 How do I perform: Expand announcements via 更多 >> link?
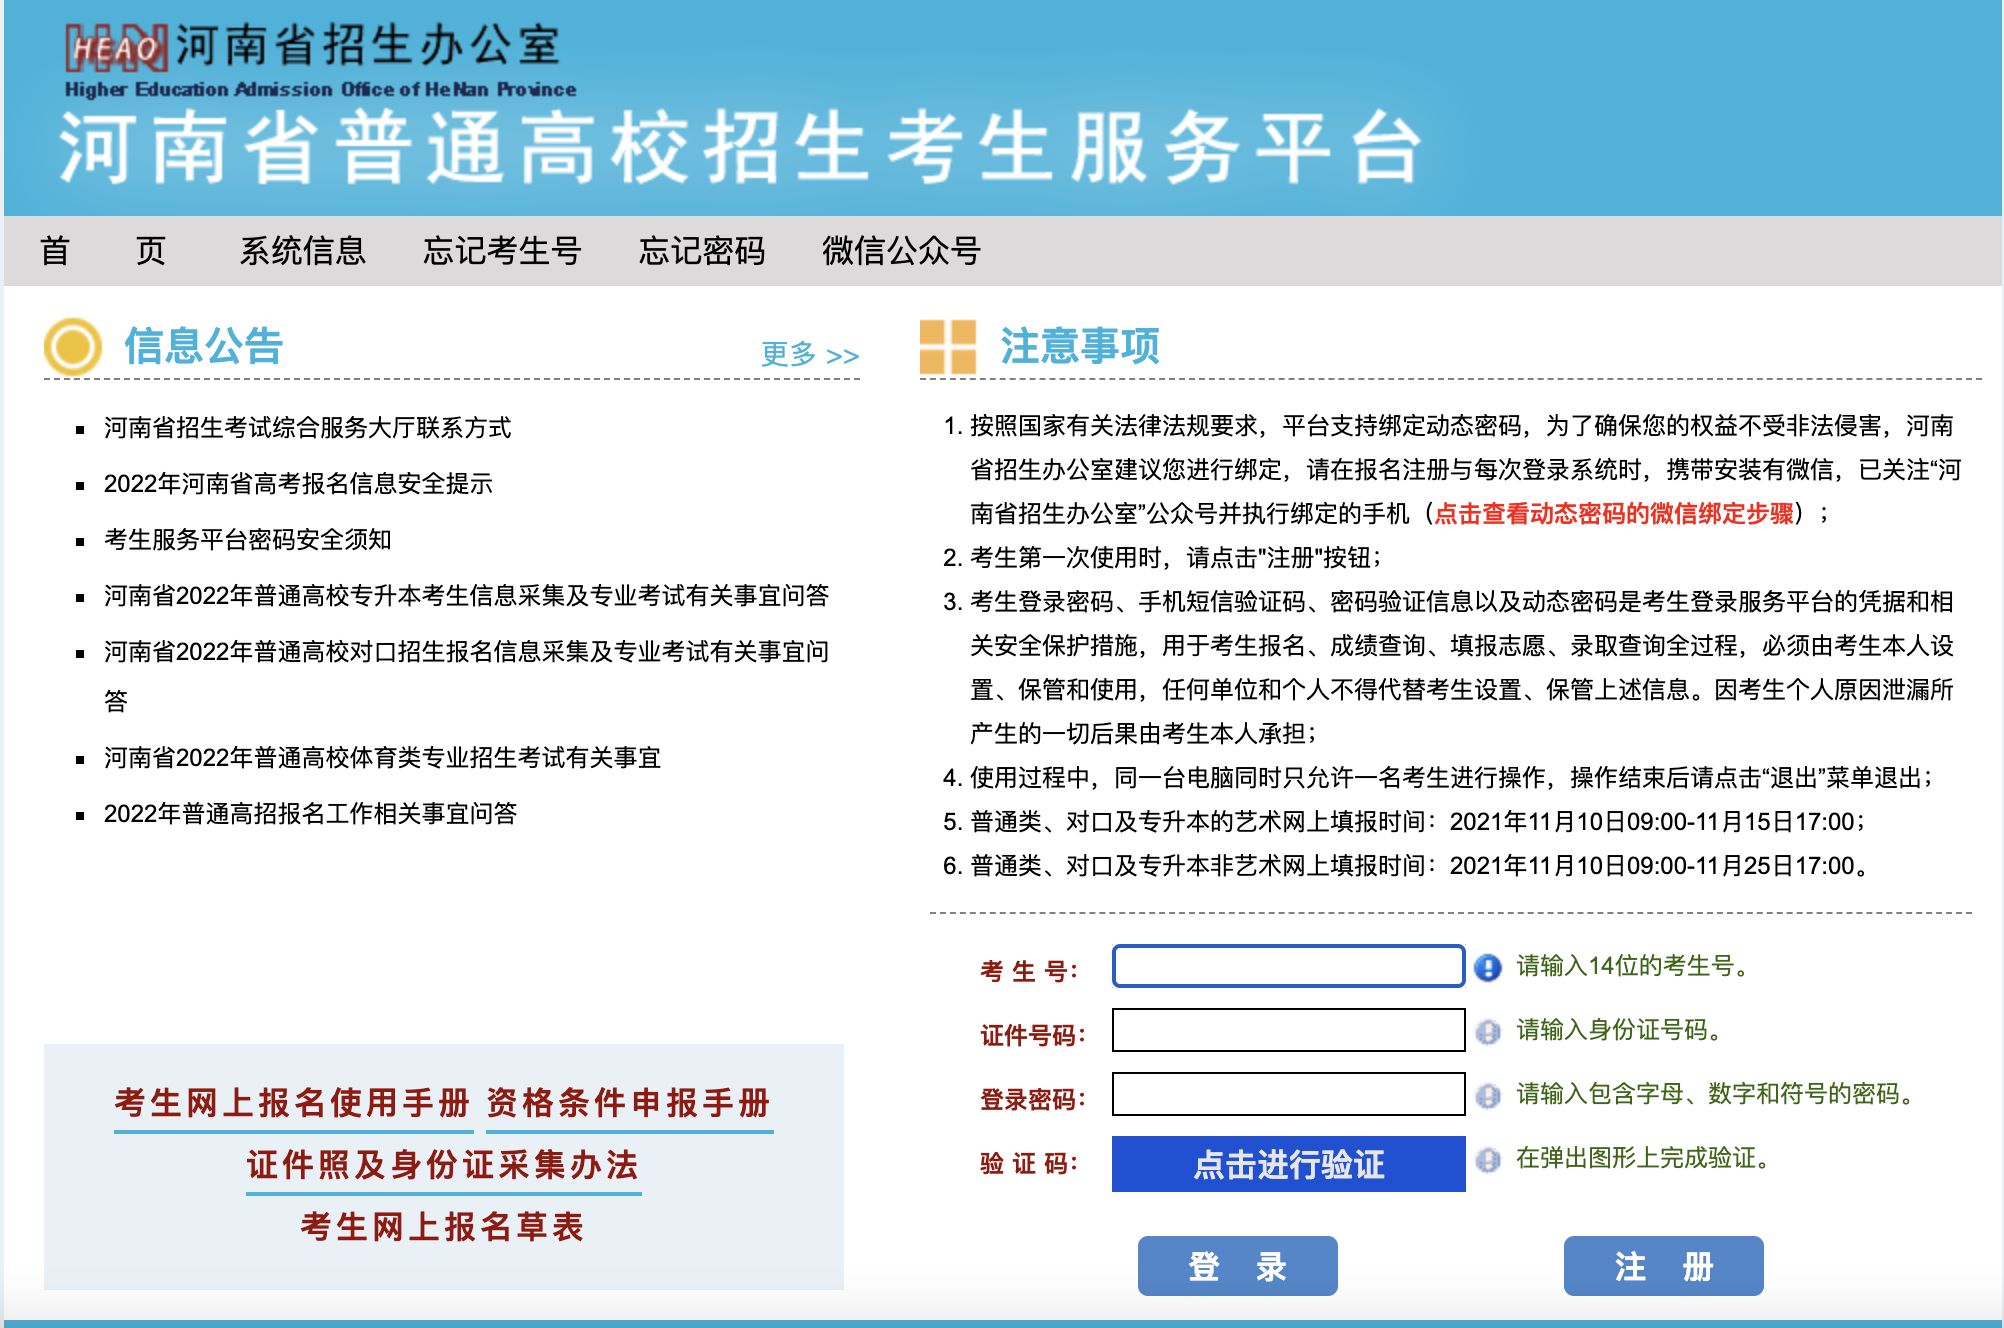click(x=810, y=354)
